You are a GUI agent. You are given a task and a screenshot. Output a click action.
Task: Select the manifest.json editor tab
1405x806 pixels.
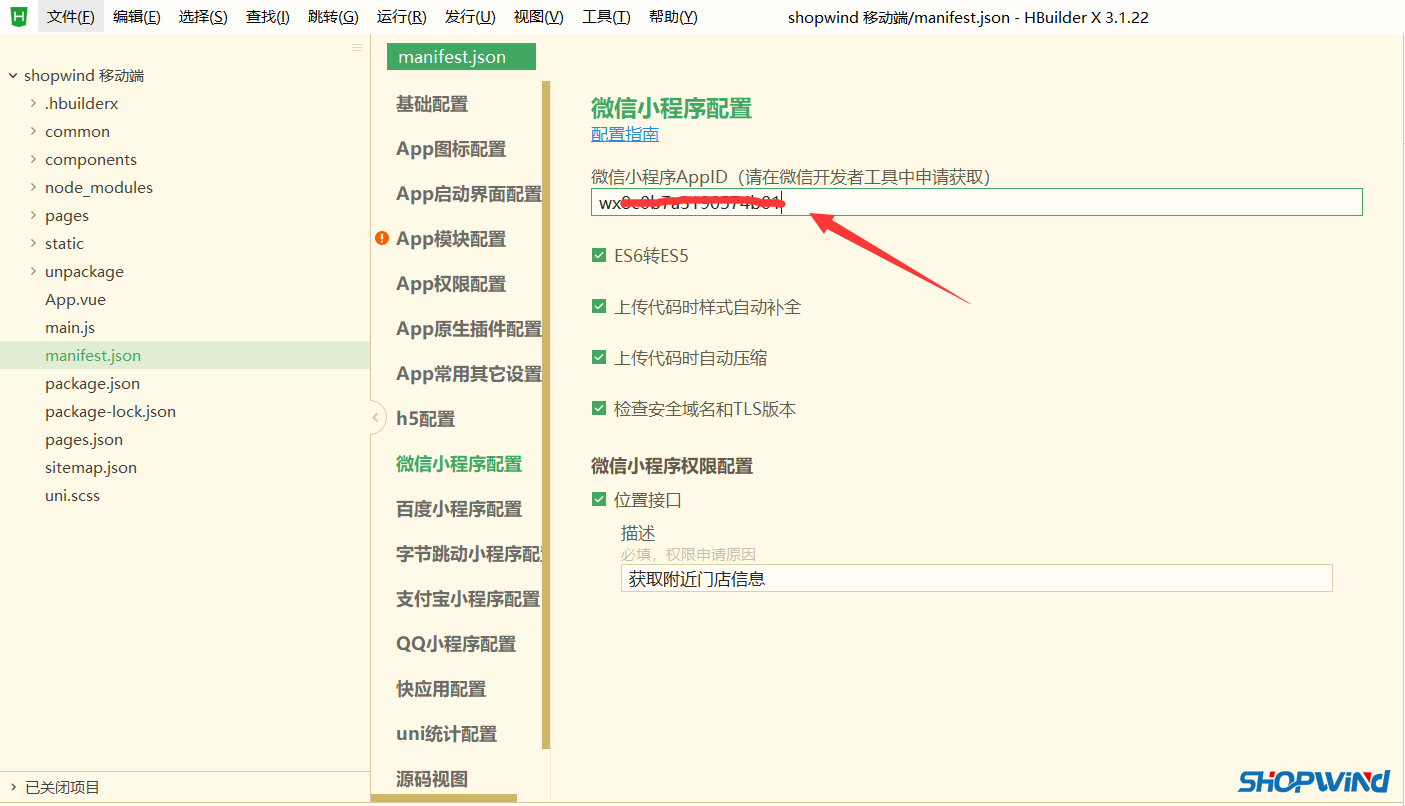(461, 57)
